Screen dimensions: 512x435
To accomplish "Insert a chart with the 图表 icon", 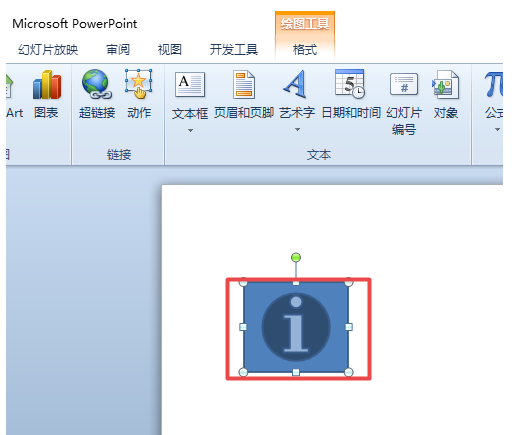I will [x=47, y=85].
